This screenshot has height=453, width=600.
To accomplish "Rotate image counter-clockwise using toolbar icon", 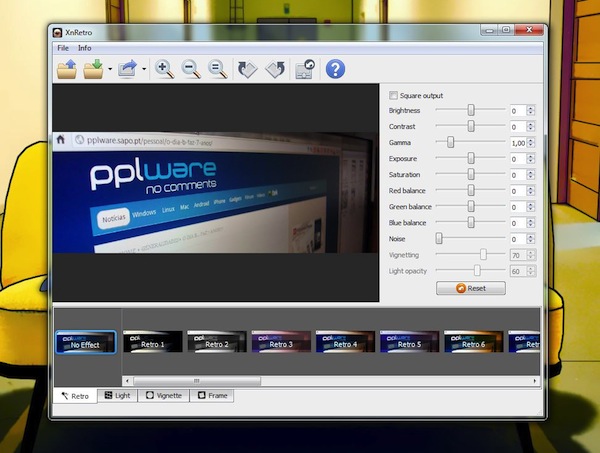I will (275, 69).
